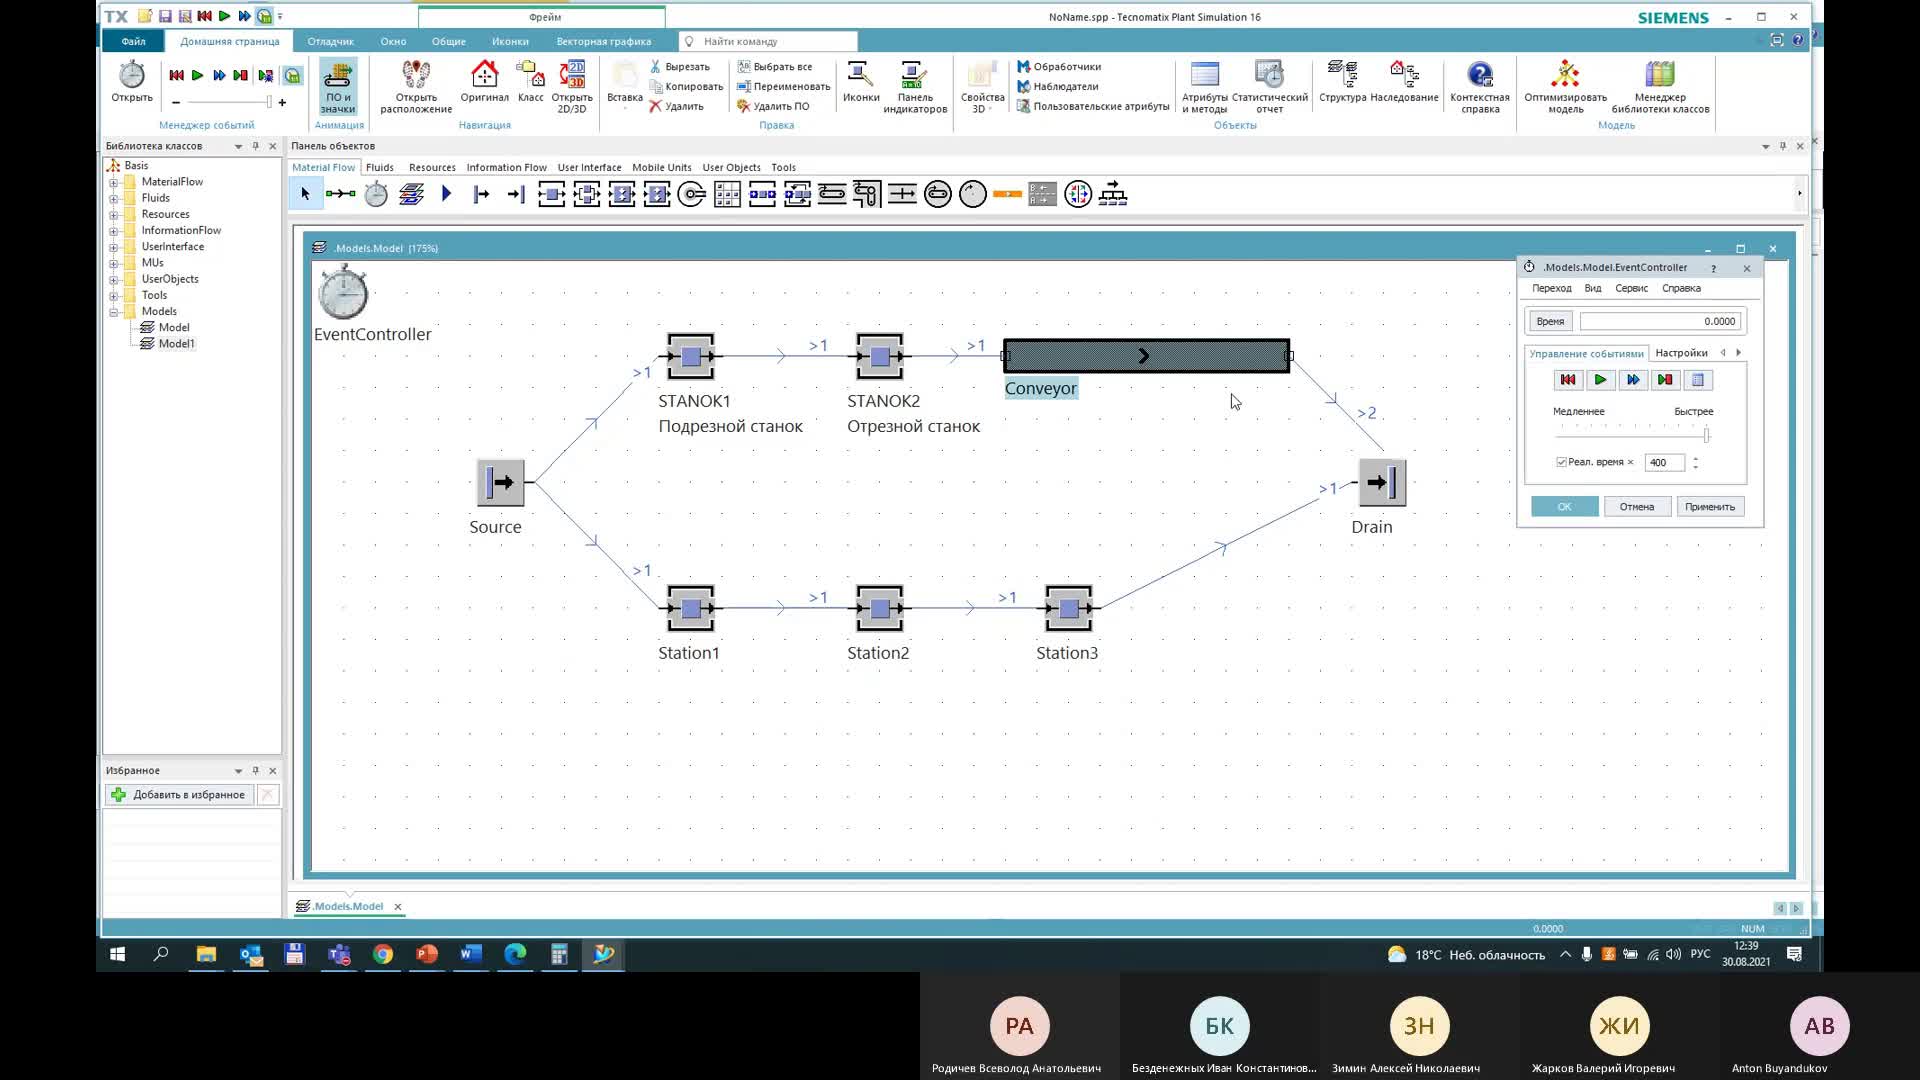Collapse the Models folder node
Viewport: 1920px width, 1080px height.
pos(114,311)
